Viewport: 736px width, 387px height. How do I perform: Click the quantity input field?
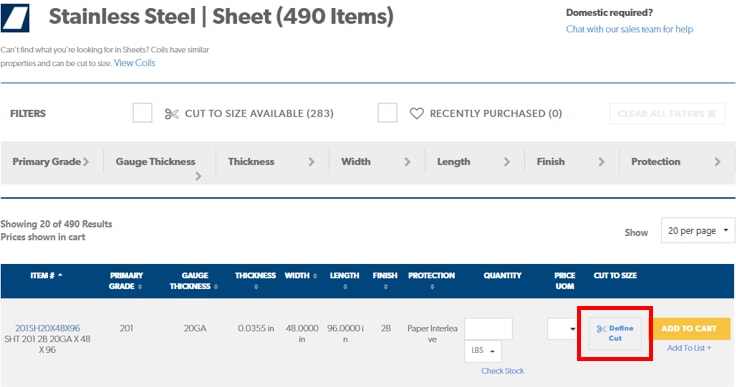click(x=489, y=329)
